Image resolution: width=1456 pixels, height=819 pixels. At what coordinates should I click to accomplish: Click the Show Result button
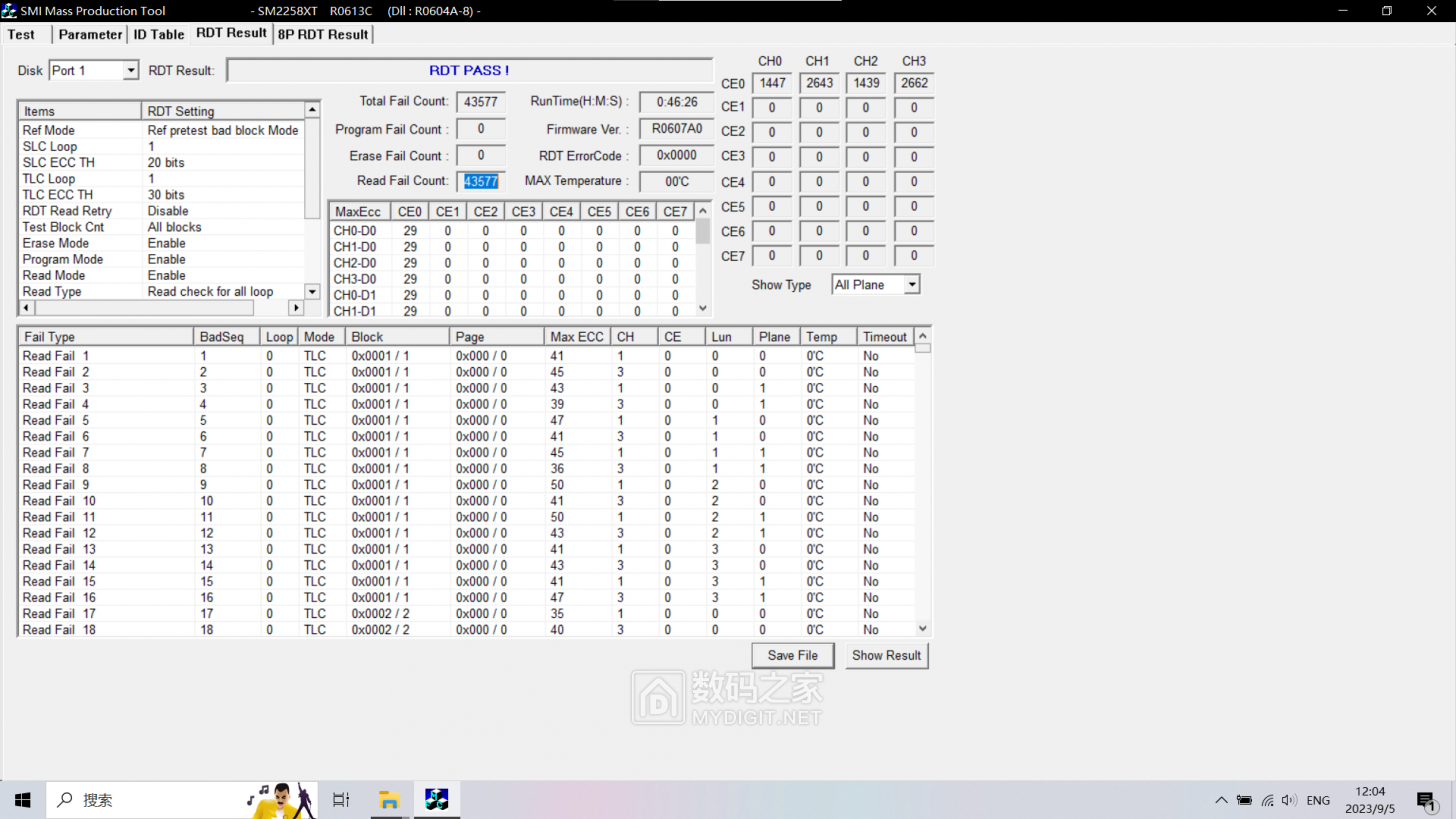click(887, 656)
